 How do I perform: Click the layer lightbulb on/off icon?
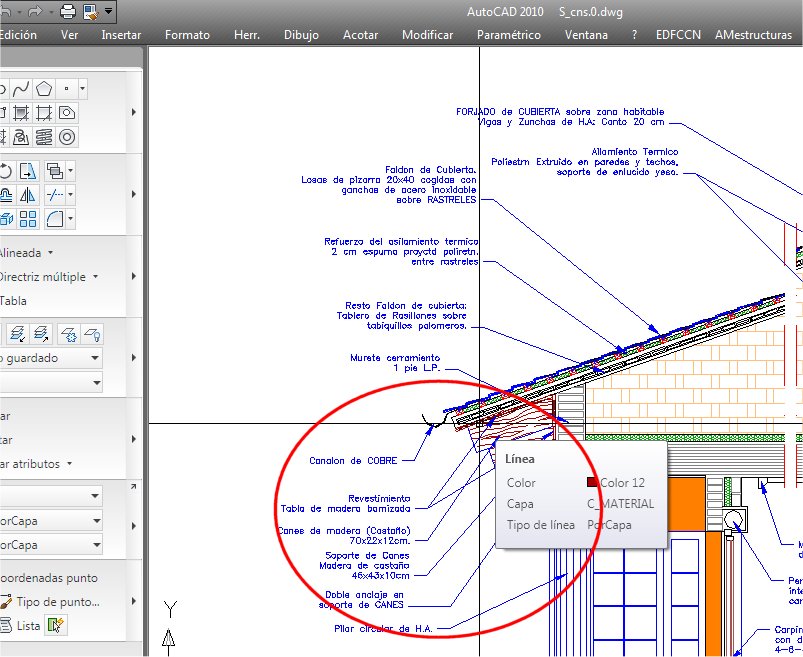92,334
